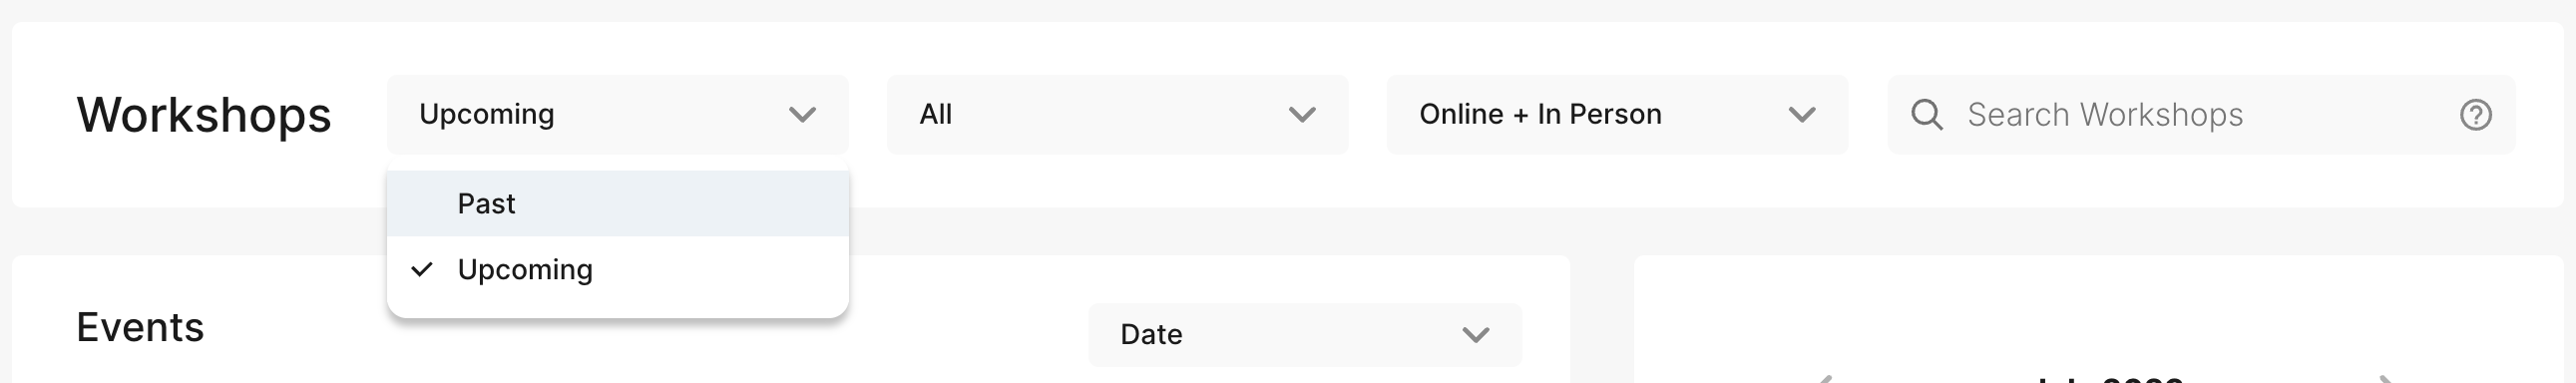Screen dimensions: 2576x383
Task: Go to the next calendar month arrow
Action: tap(2387, 378)
